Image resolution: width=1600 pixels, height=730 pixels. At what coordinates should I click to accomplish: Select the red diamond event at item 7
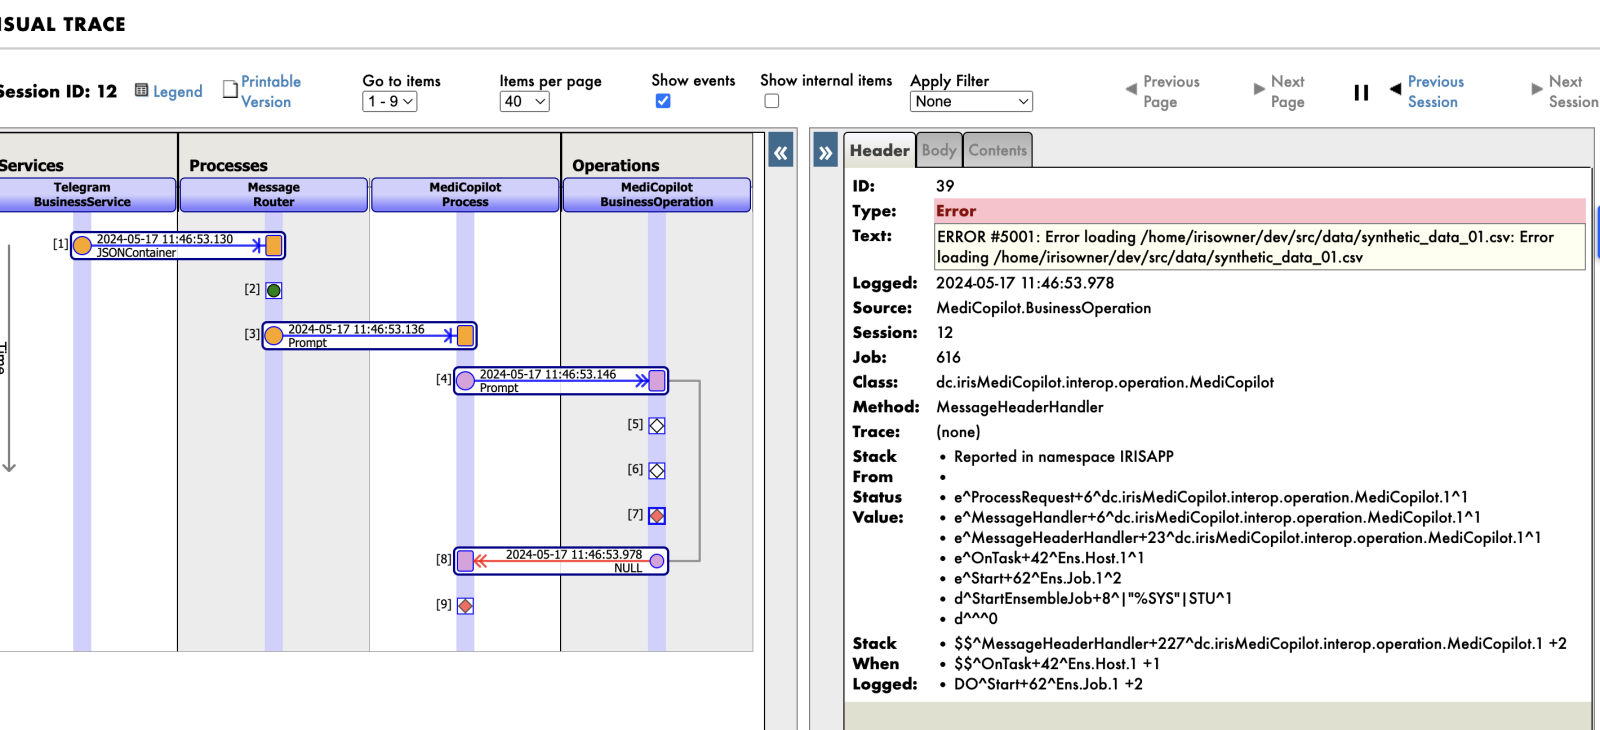point(657,516)
